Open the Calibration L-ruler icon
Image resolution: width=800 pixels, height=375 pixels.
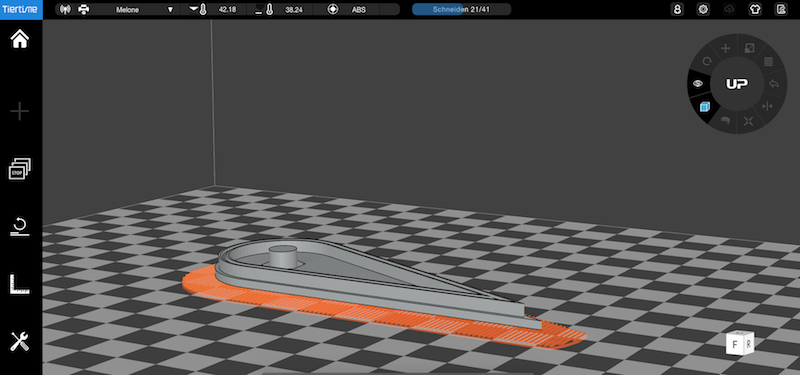coord(20,284)
